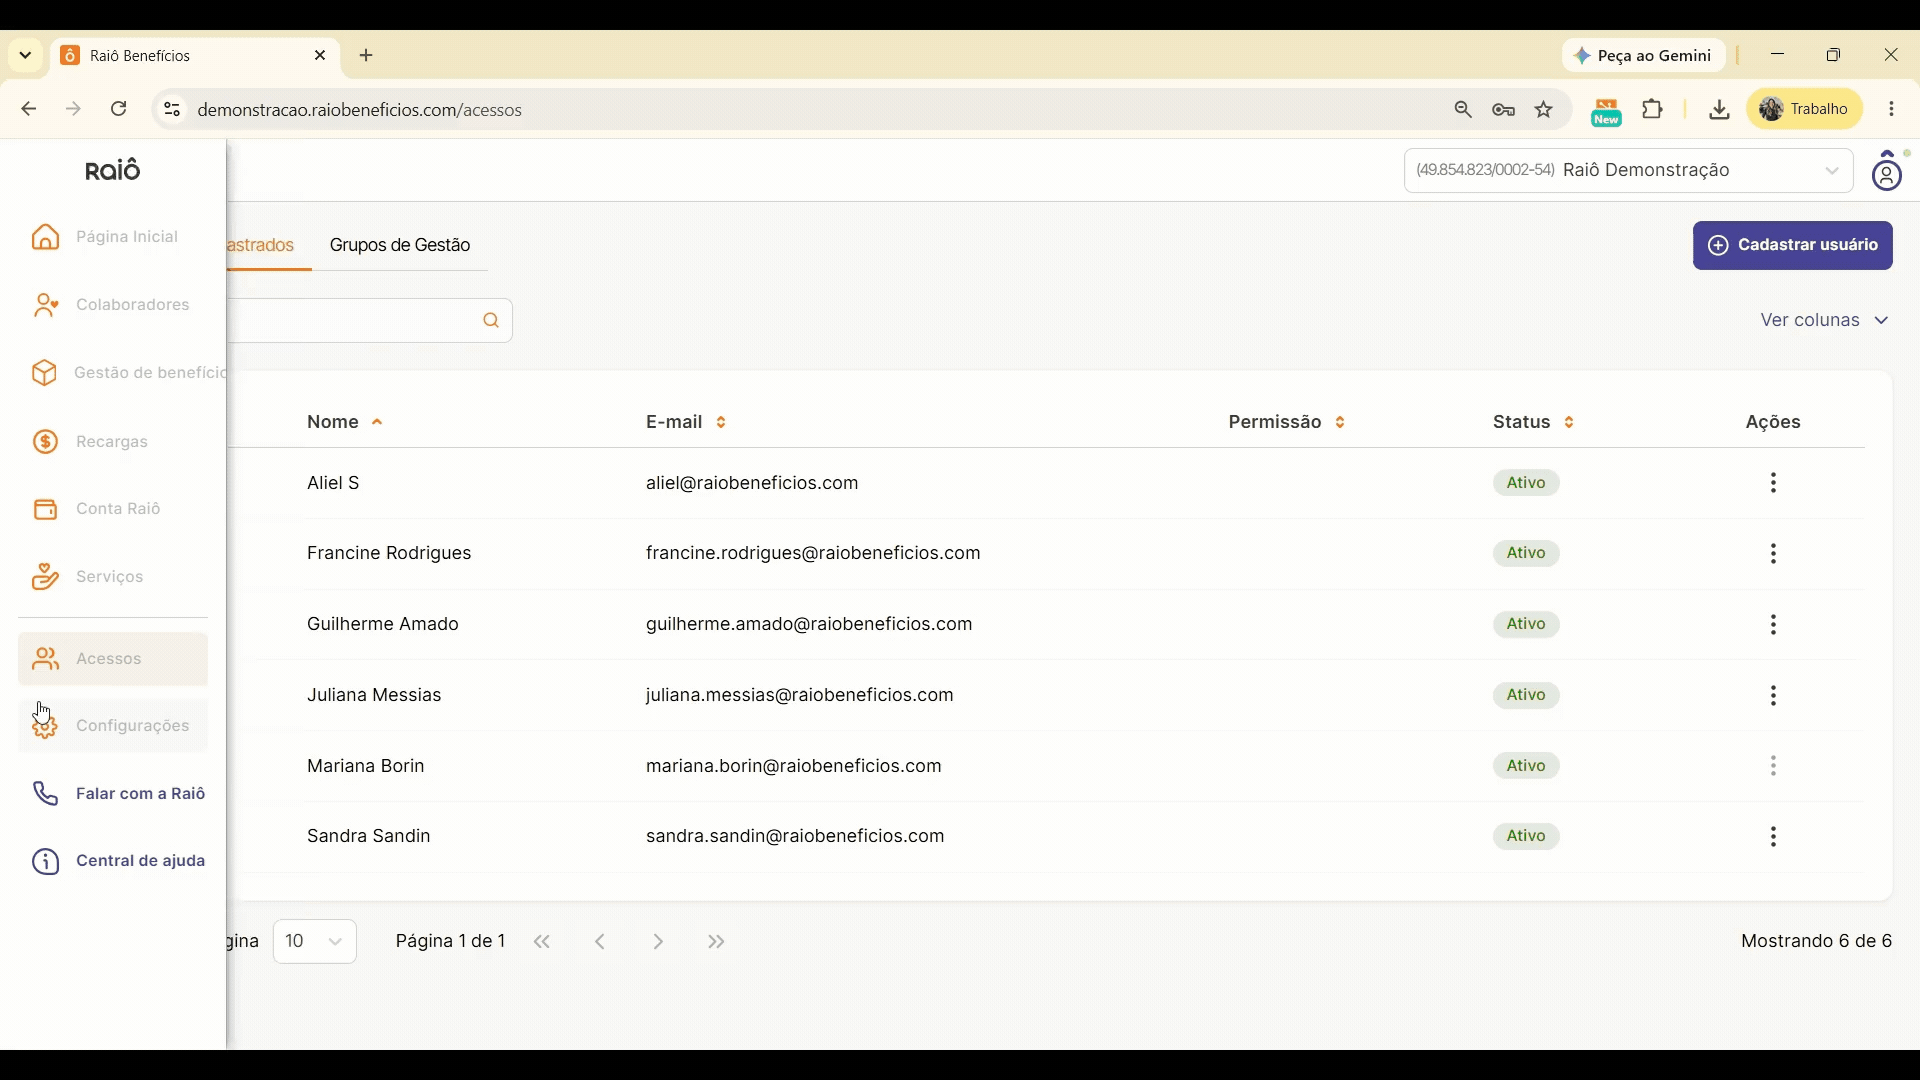The height and width of the screenshot is (1080, 1920).
Task: Open the rows-per-page dropdown showing 10
Action: pos(315,944)
